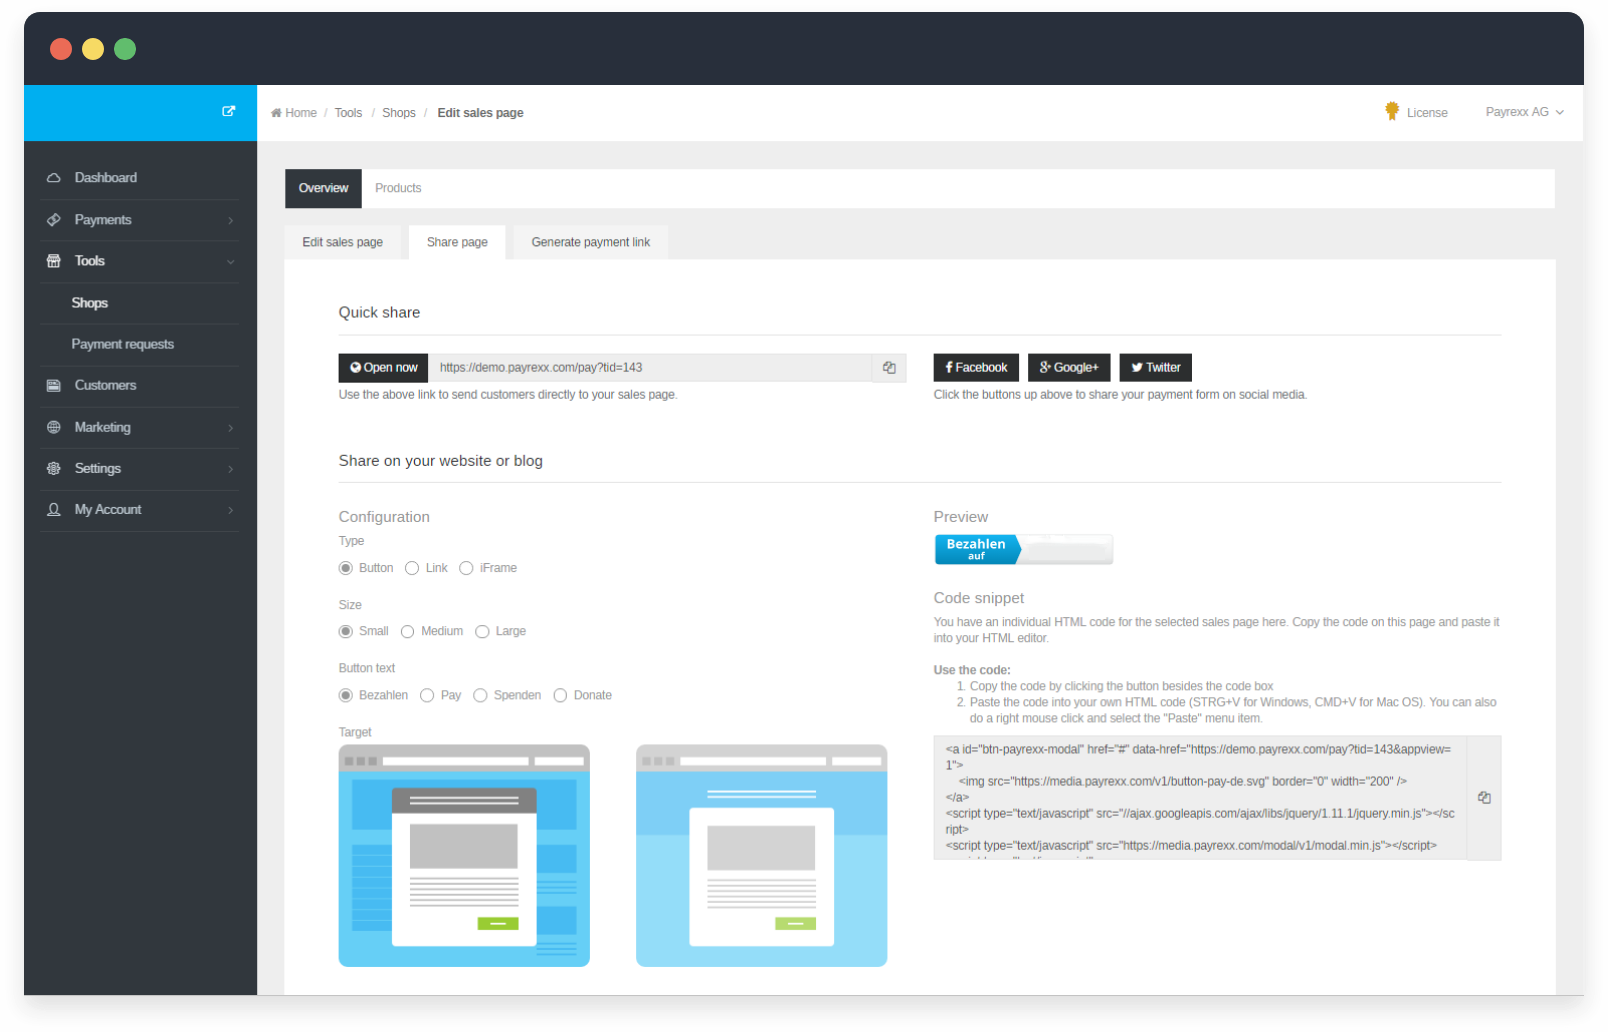Screen dimensions: 1608x1032
Task: Choose Medium size radio
Action: click(408, 631)
